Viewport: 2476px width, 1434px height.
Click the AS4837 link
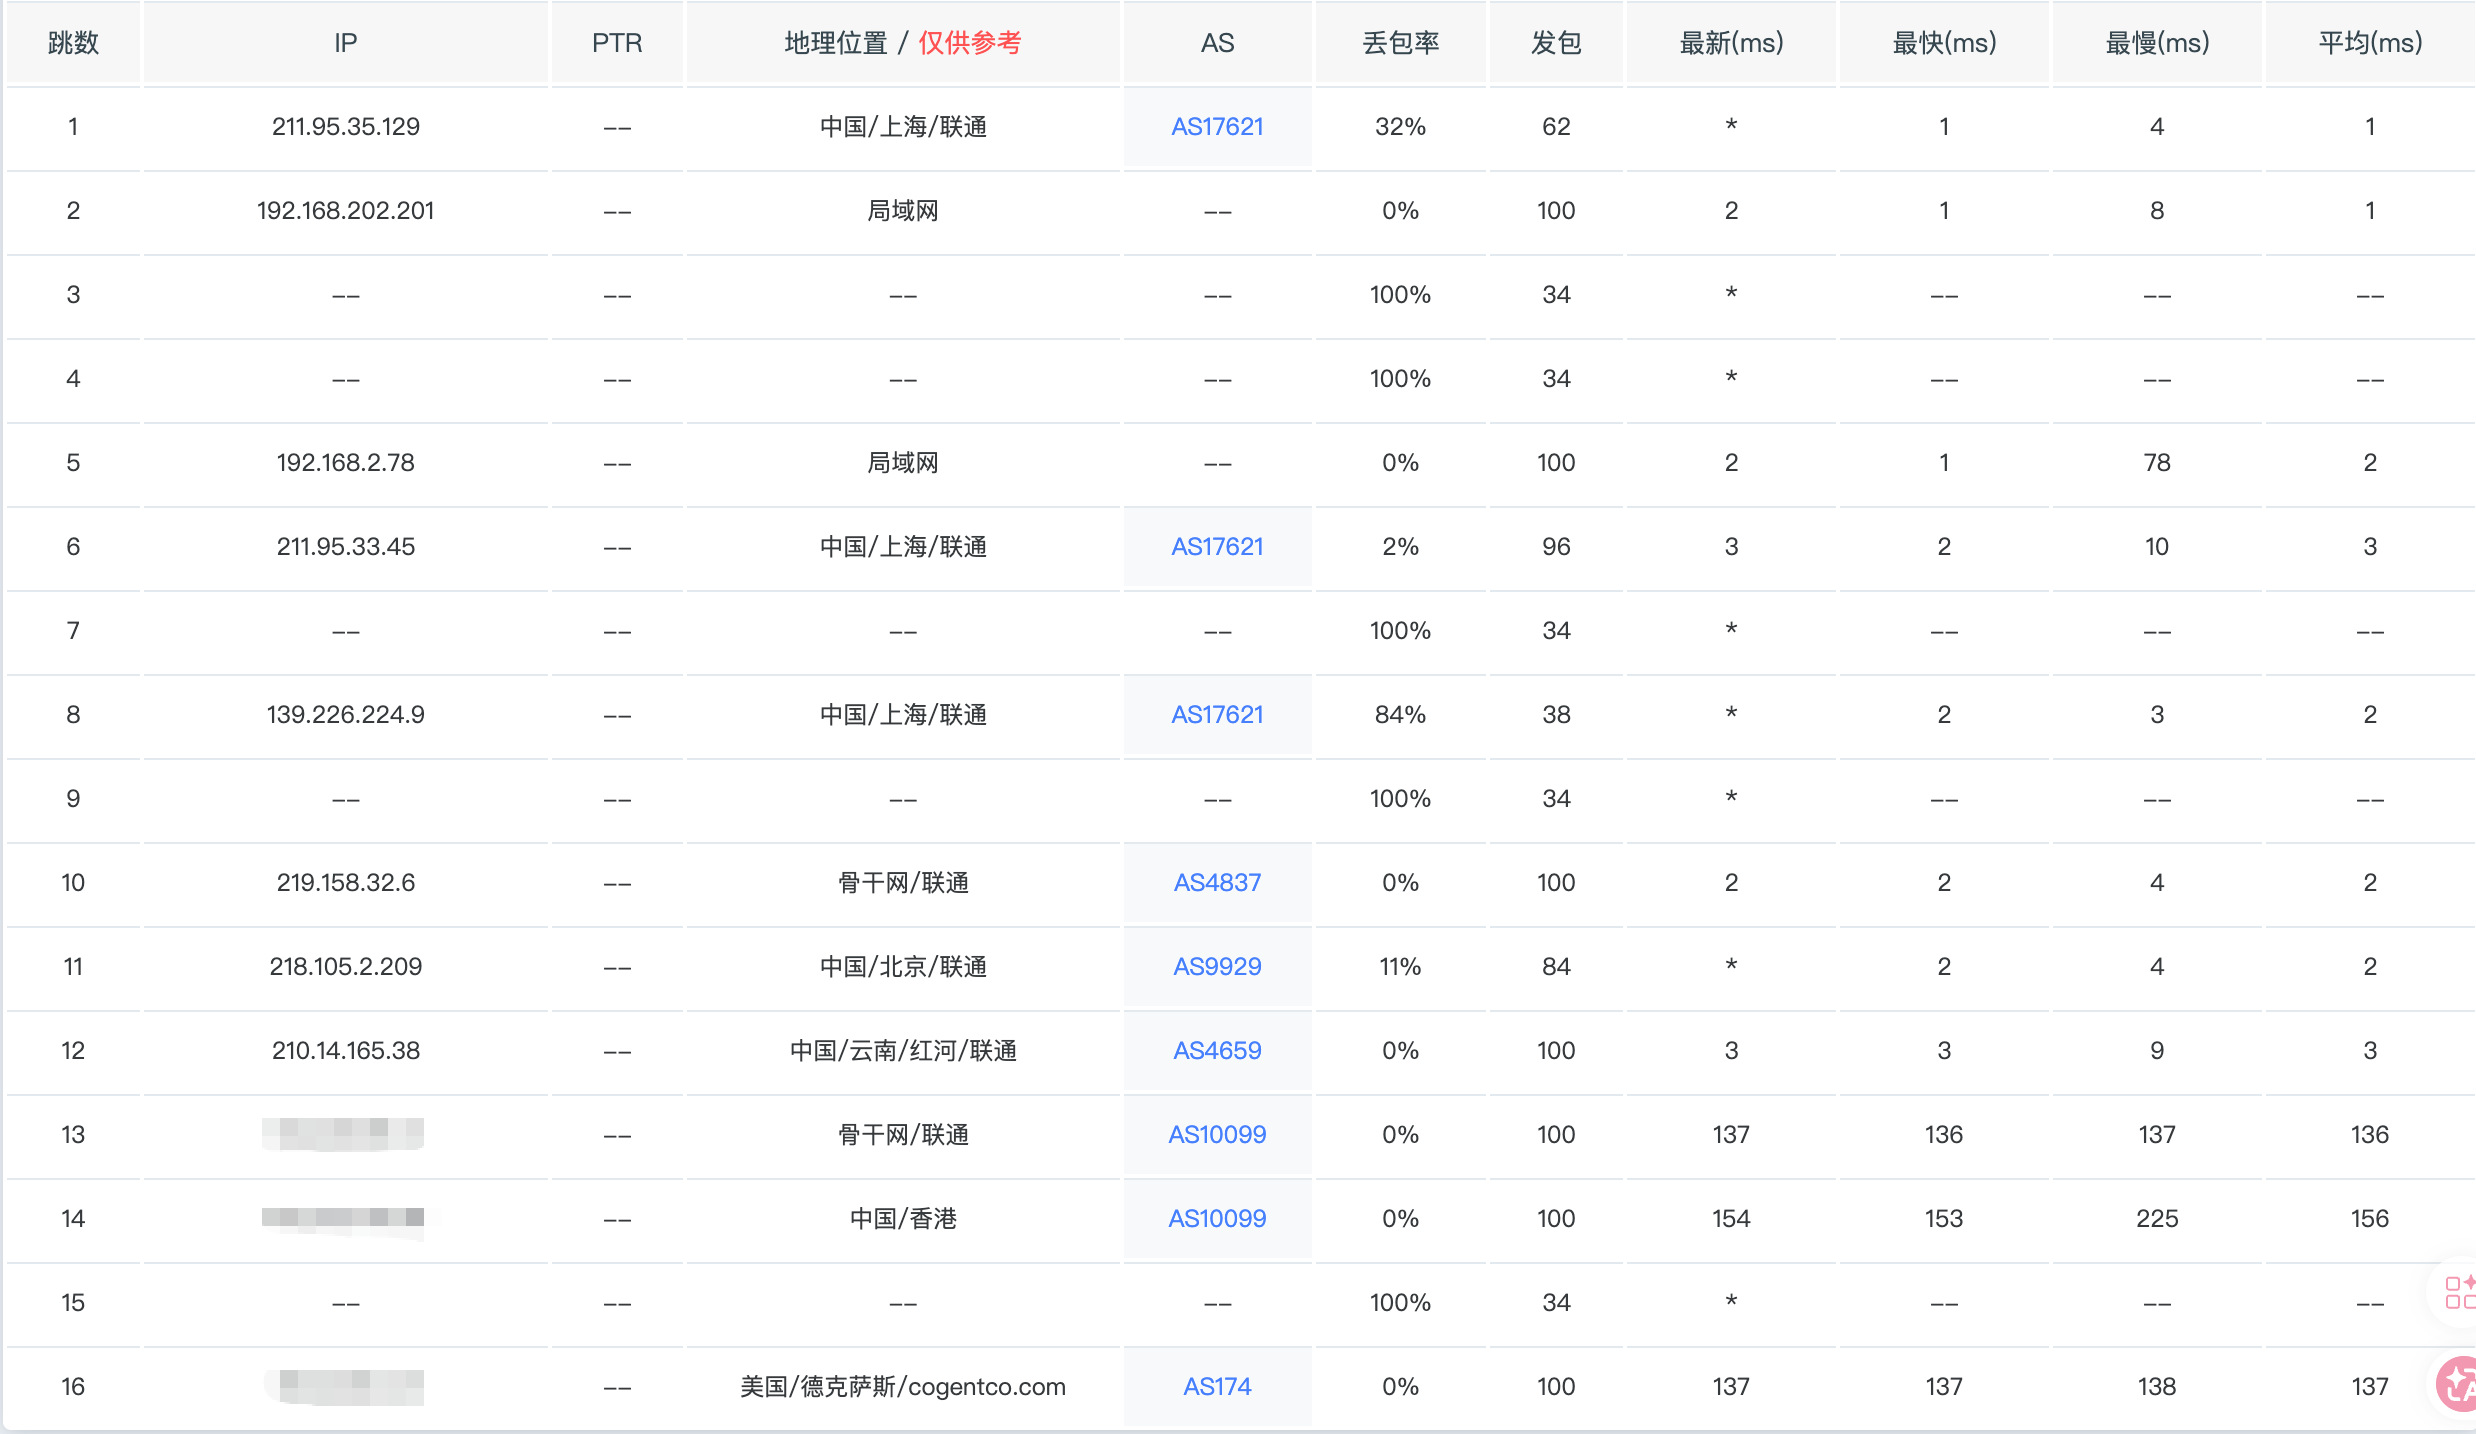pyautogui.click(x=1217, y=883)
